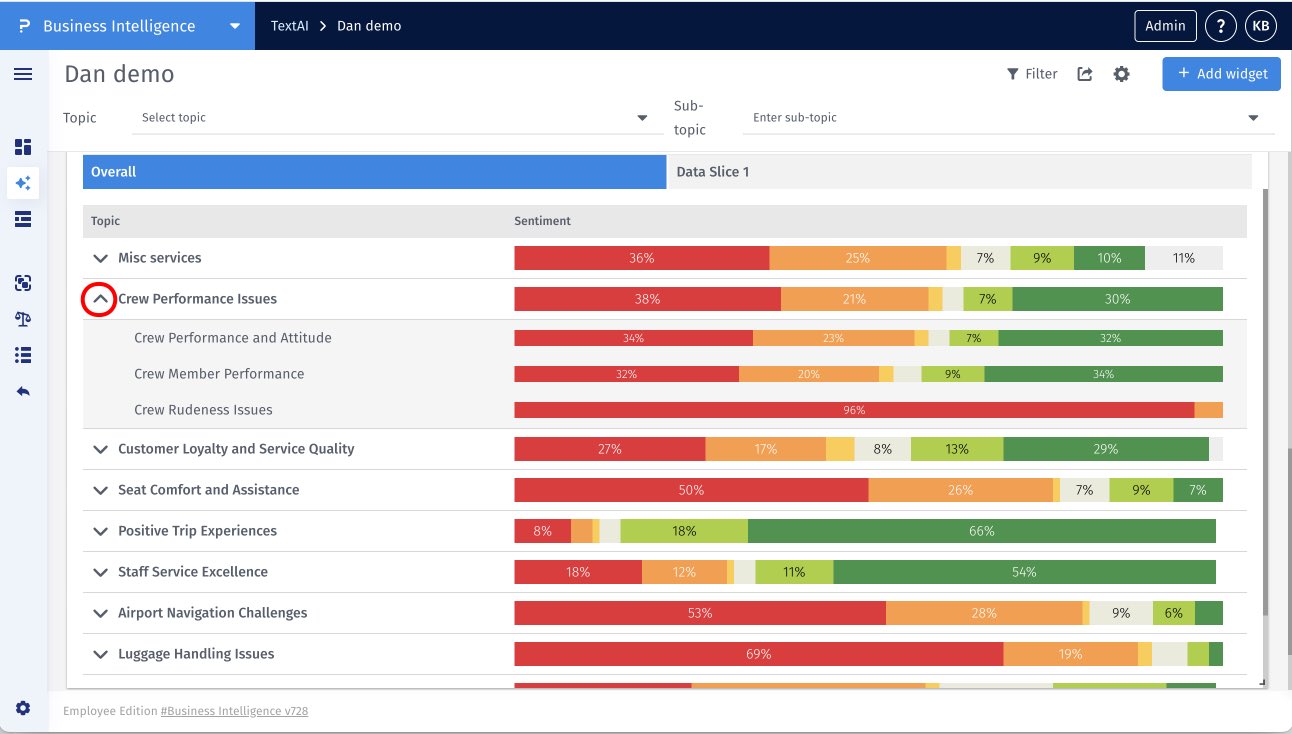Open the Select topic dropdown
The image size is (1292, 734).
pos(395,118)
